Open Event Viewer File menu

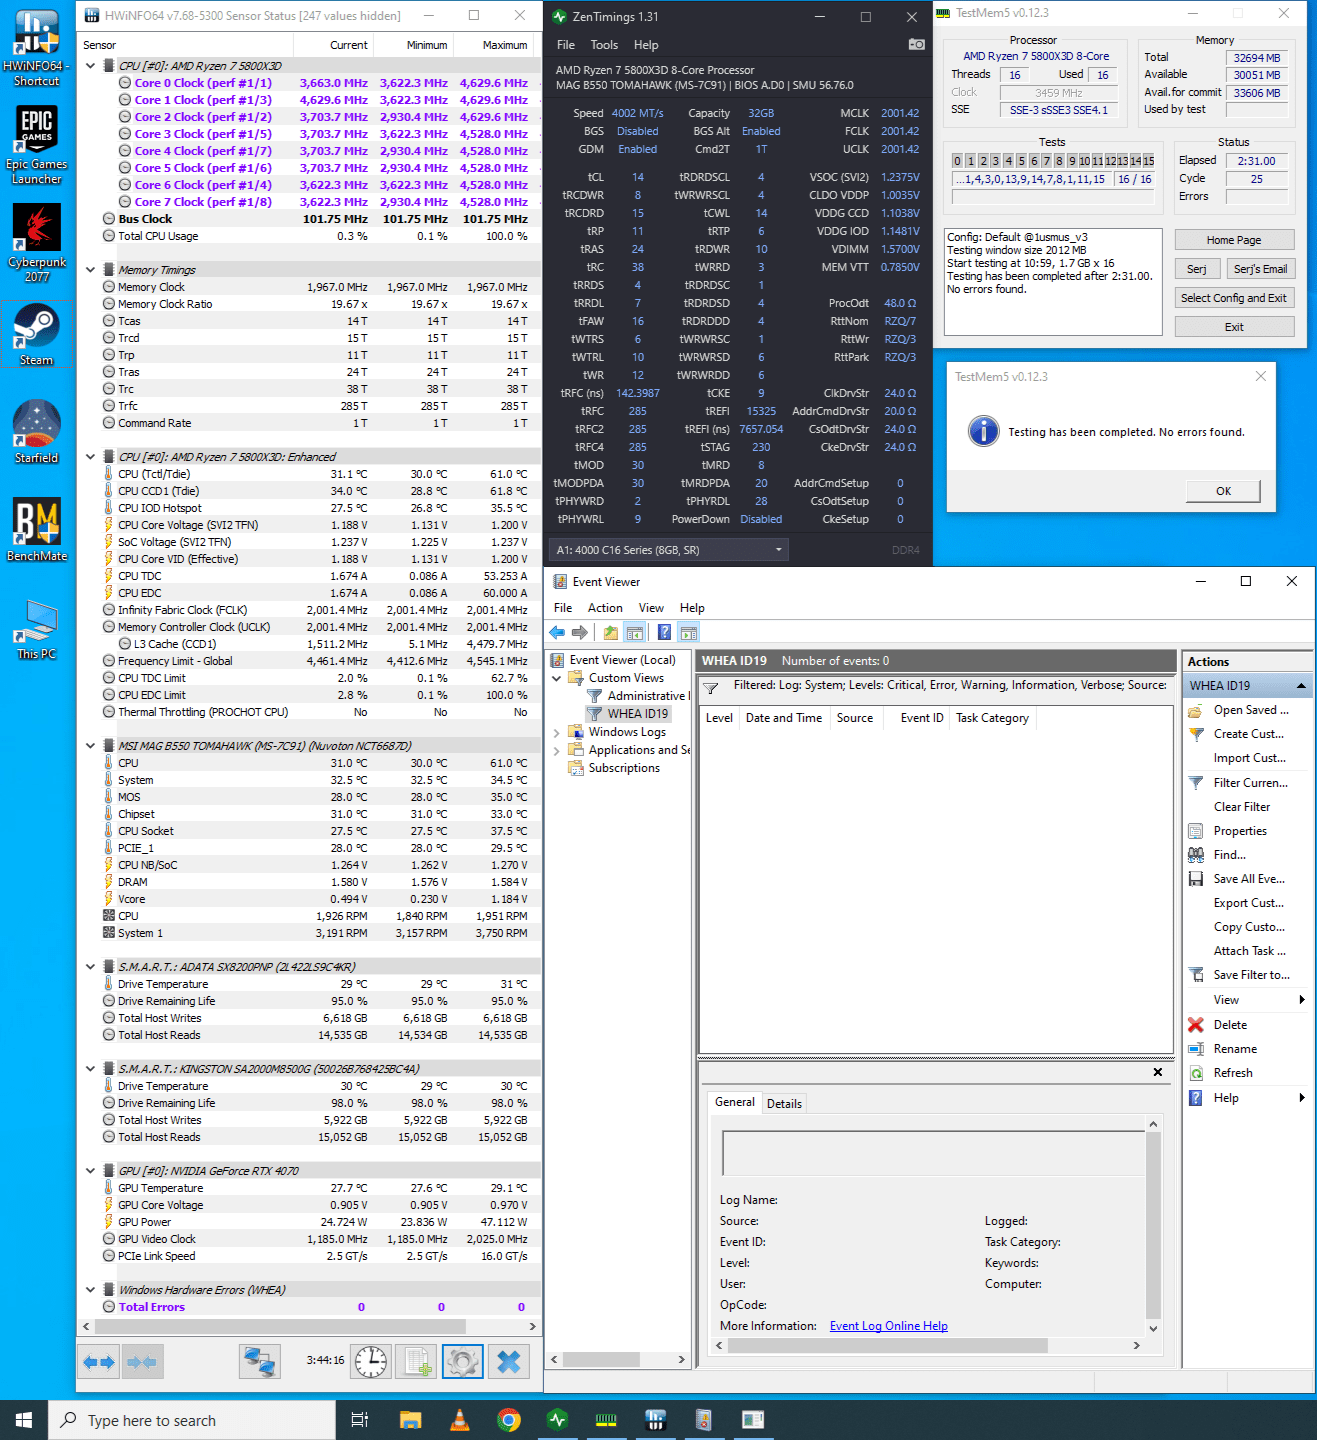point(563,608)
